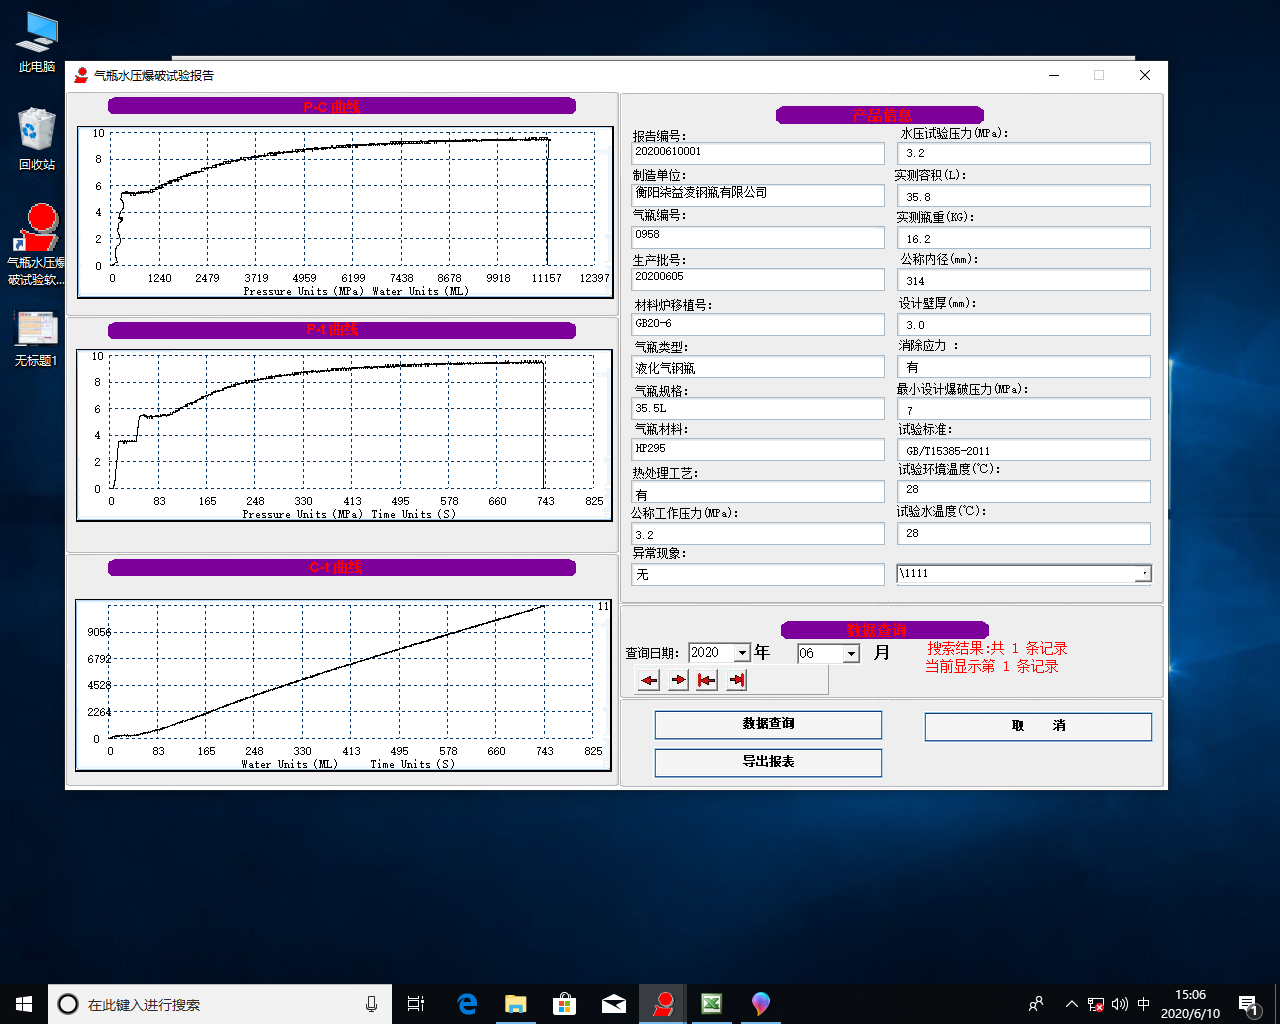Click 热处理工艺 field
The width and height of the screenshot is (1280, 1024).
(758, 493)
